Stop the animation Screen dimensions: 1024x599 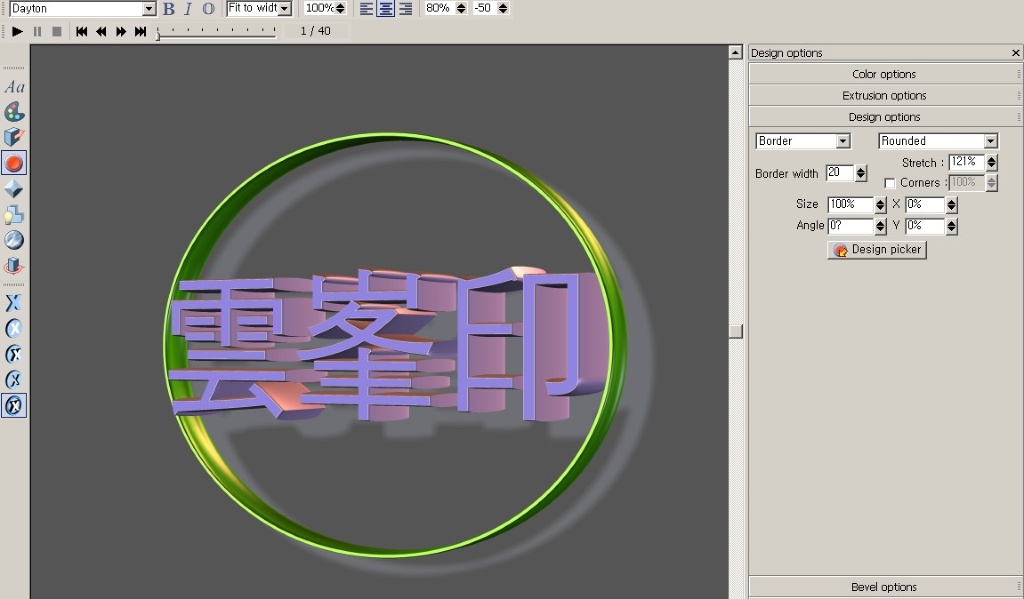point(57,31)
